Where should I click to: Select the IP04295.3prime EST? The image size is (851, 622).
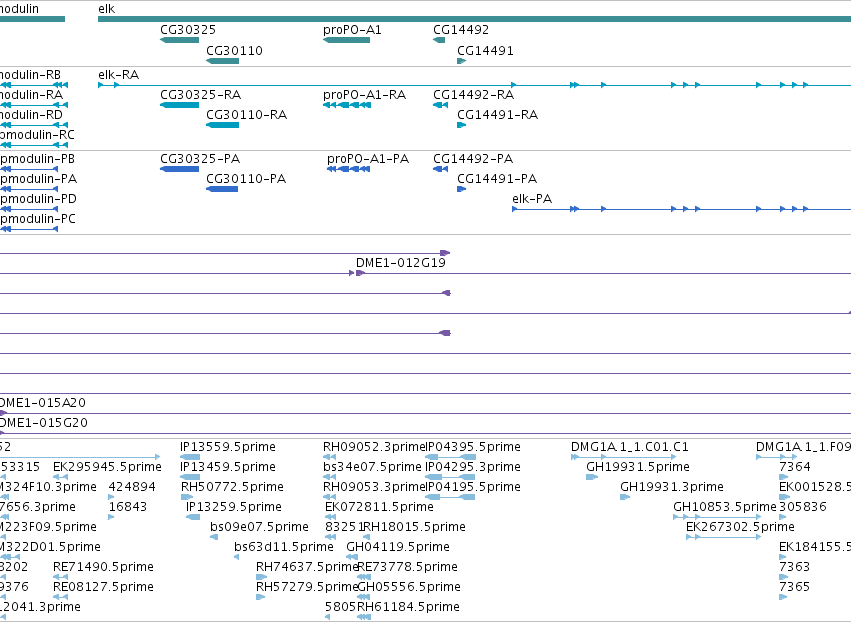point(450,477)
